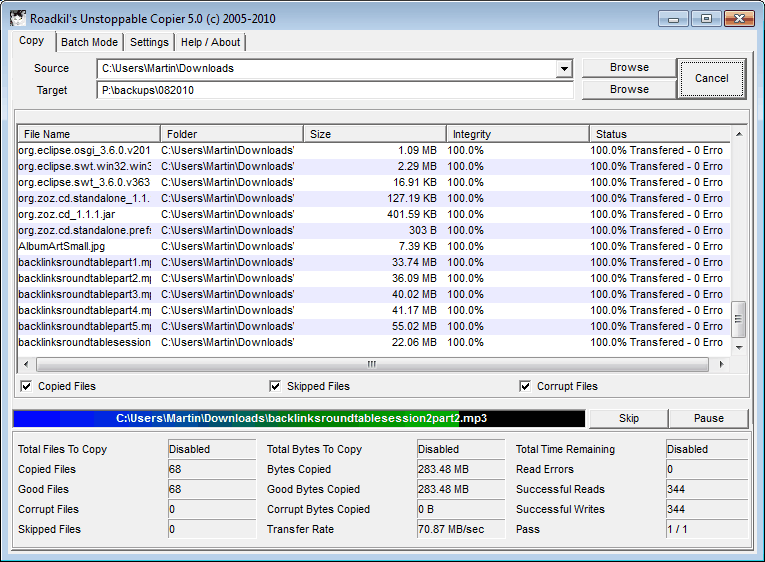Uncheck the Skipped Files checkbox
The image size is (765, 562).
coord(275,386)
